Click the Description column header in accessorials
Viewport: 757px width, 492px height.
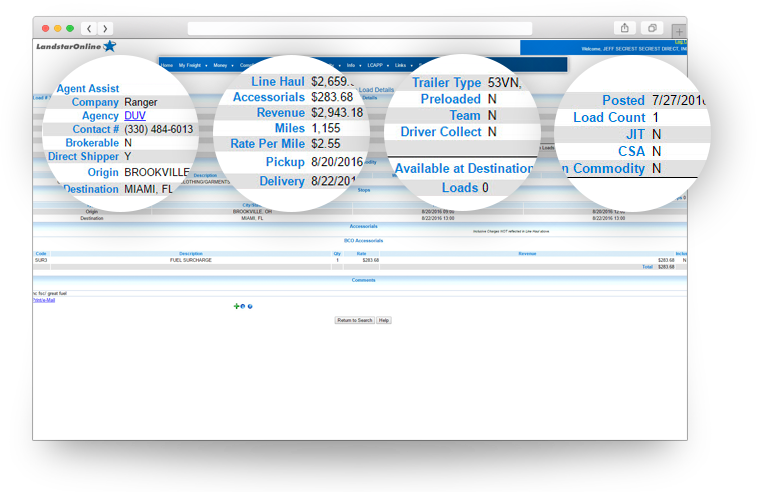[x=191, y=253]
